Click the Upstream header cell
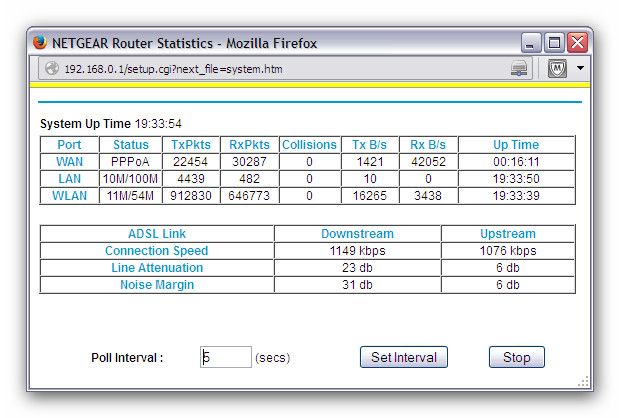 click(x=508, y=234)
